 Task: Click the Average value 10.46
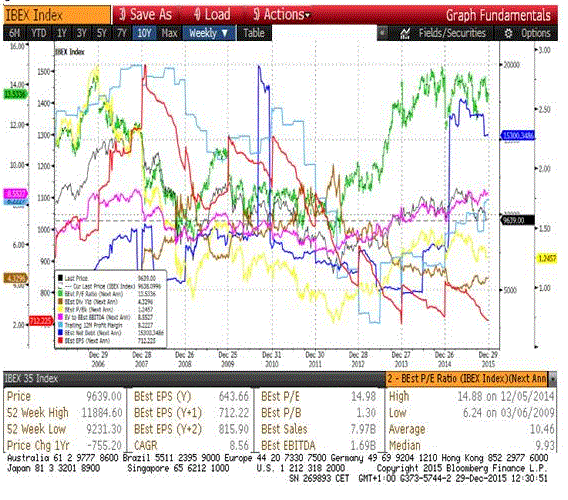[x=542, y=429]
